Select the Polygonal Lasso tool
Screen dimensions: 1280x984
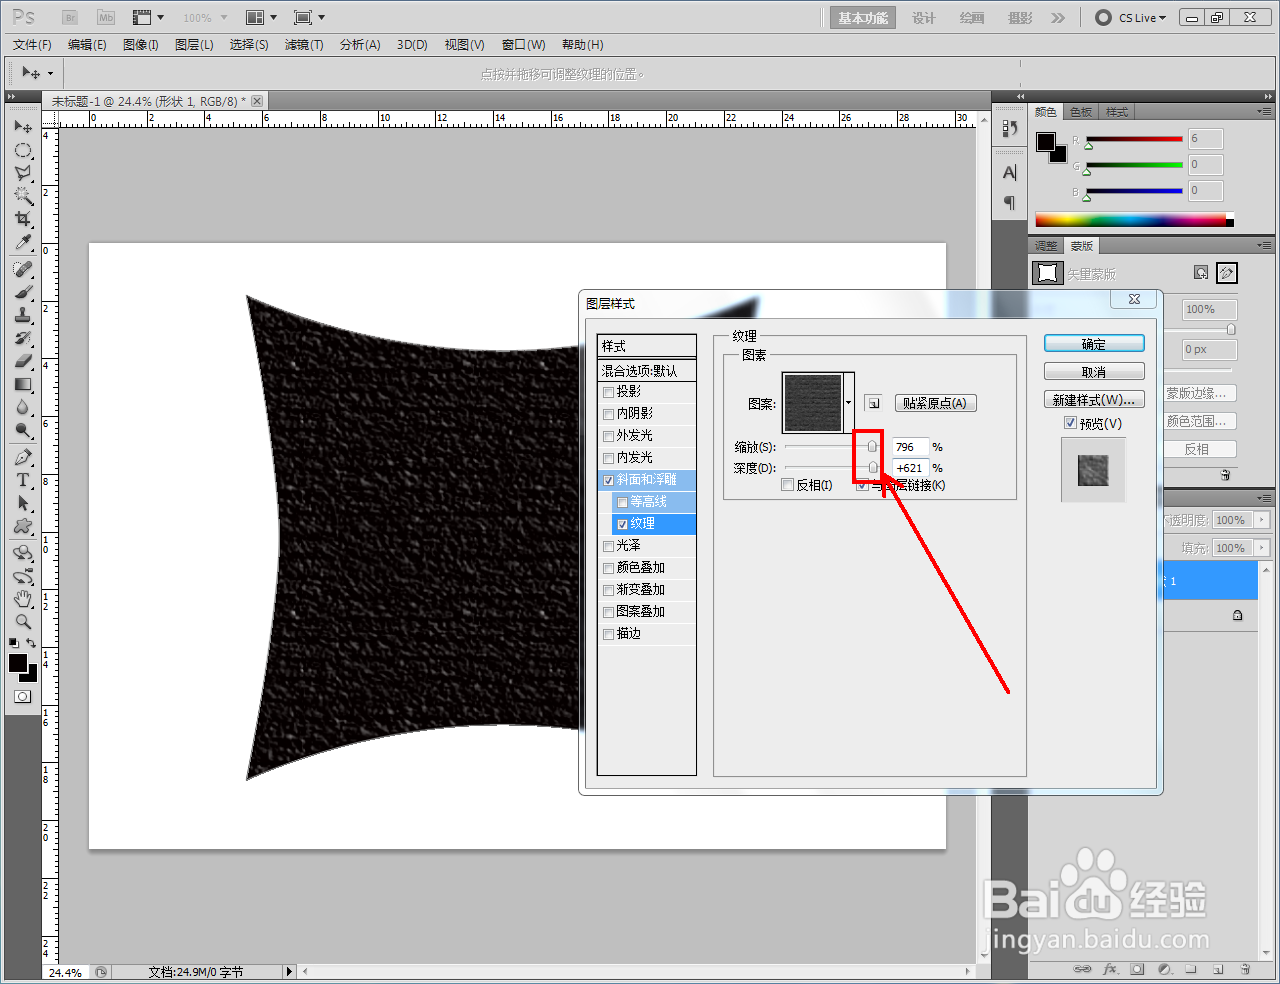pyautogui.click(x=23, y=173)
